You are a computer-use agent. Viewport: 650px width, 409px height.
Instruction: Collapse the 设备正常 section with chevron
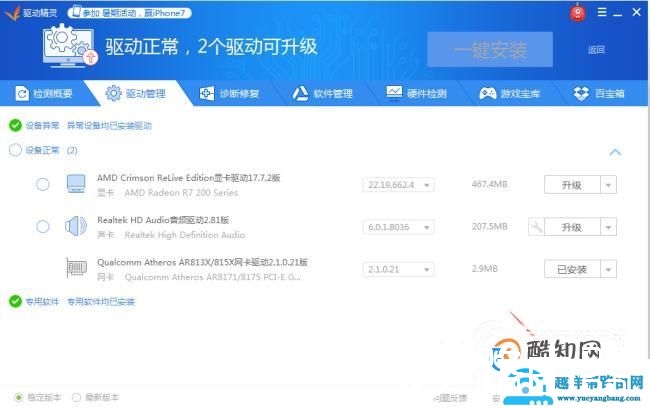click(615, 152)
